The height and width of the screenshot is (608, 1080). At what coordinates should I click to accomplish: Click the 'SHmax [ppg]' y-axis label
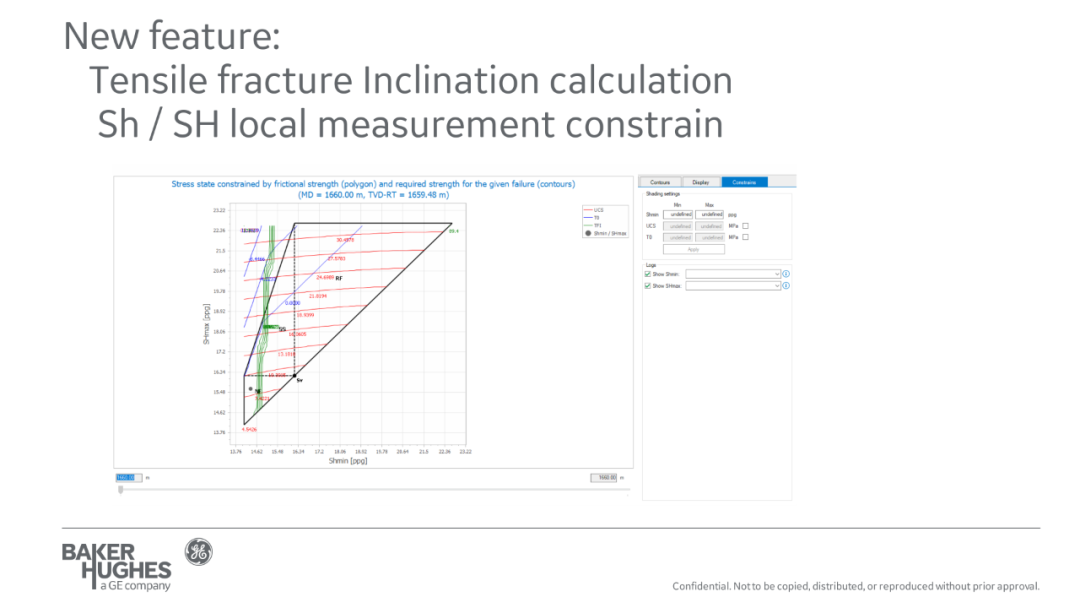[206, 324]
